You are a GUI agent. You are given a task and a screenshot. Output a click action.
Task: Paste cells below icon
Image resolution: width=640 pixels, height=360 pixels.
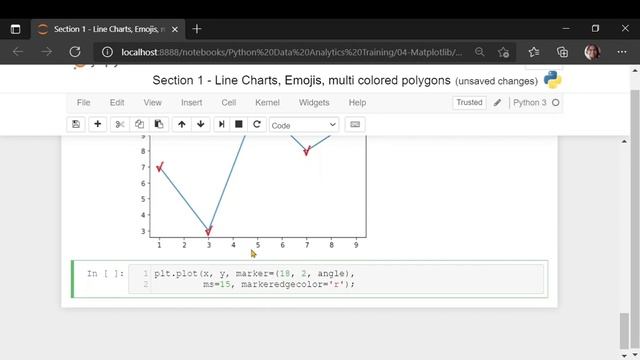[159, 124]
